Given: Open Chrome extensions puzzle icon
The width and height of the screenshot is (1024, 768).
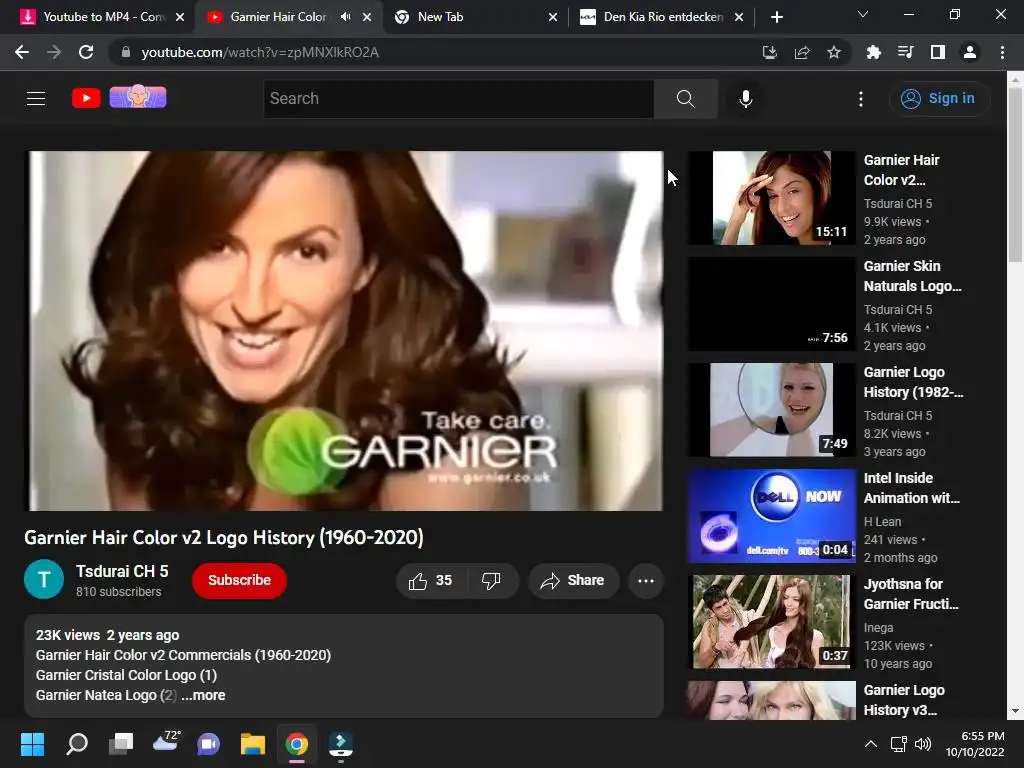Looking at the screenshot, I should pos(873,52).
